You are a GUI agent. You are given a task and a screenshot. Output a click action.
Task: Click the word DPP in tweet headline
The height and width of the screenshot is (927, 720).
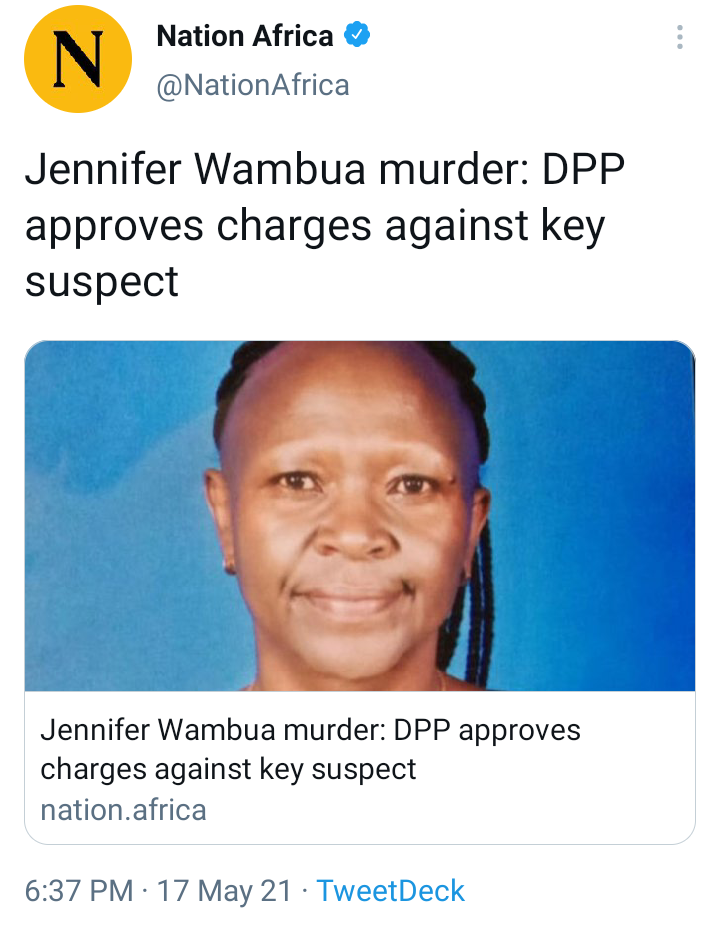click(x=583, y=169)
